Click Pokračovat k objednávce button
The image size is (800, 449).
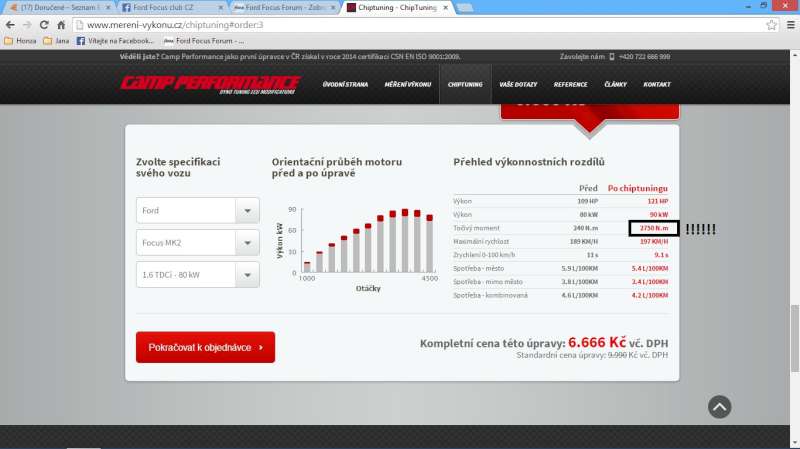point(205,347)
